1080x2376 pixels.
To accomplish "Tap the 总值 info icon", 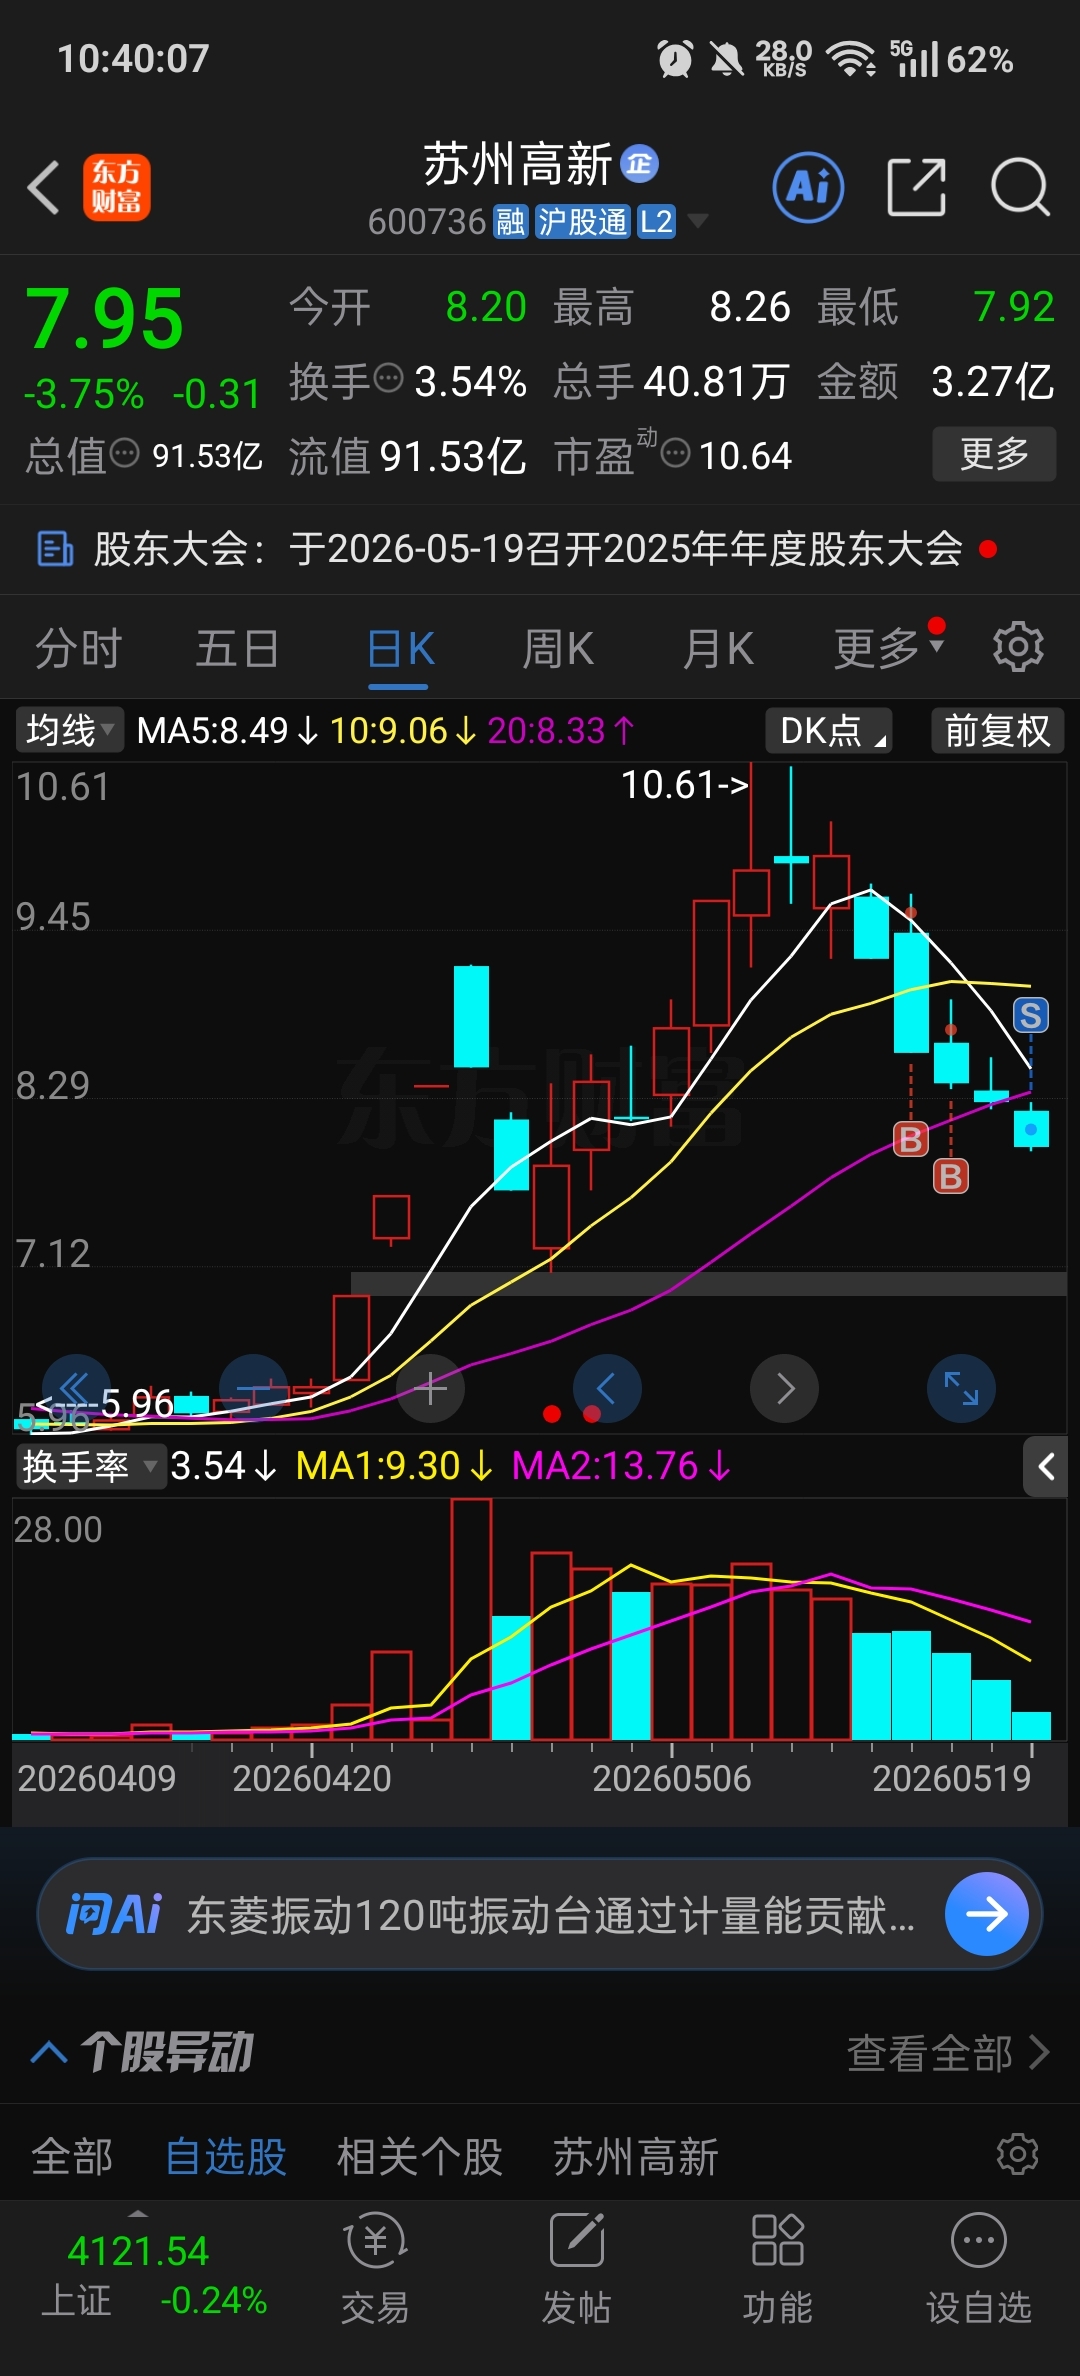I will tap(124, 453).
